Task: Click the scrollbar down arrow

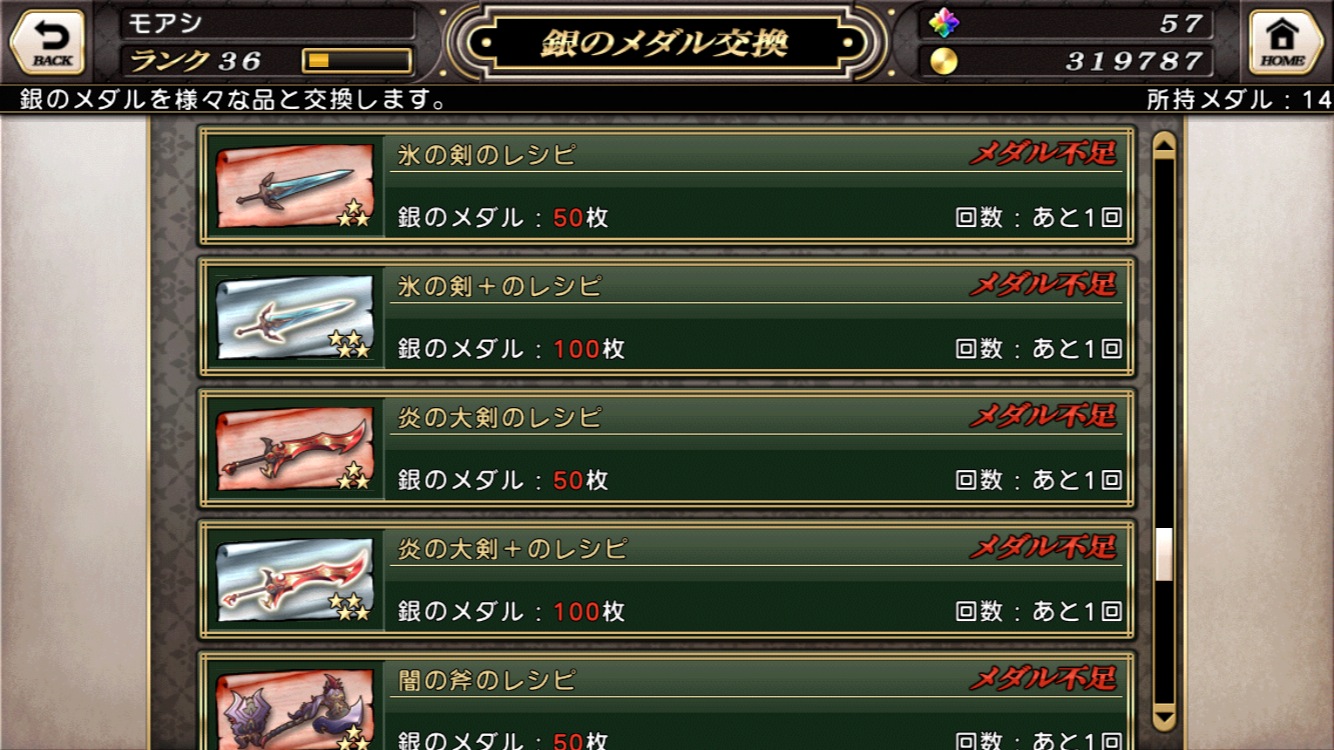Action: tap(1164, 718)
